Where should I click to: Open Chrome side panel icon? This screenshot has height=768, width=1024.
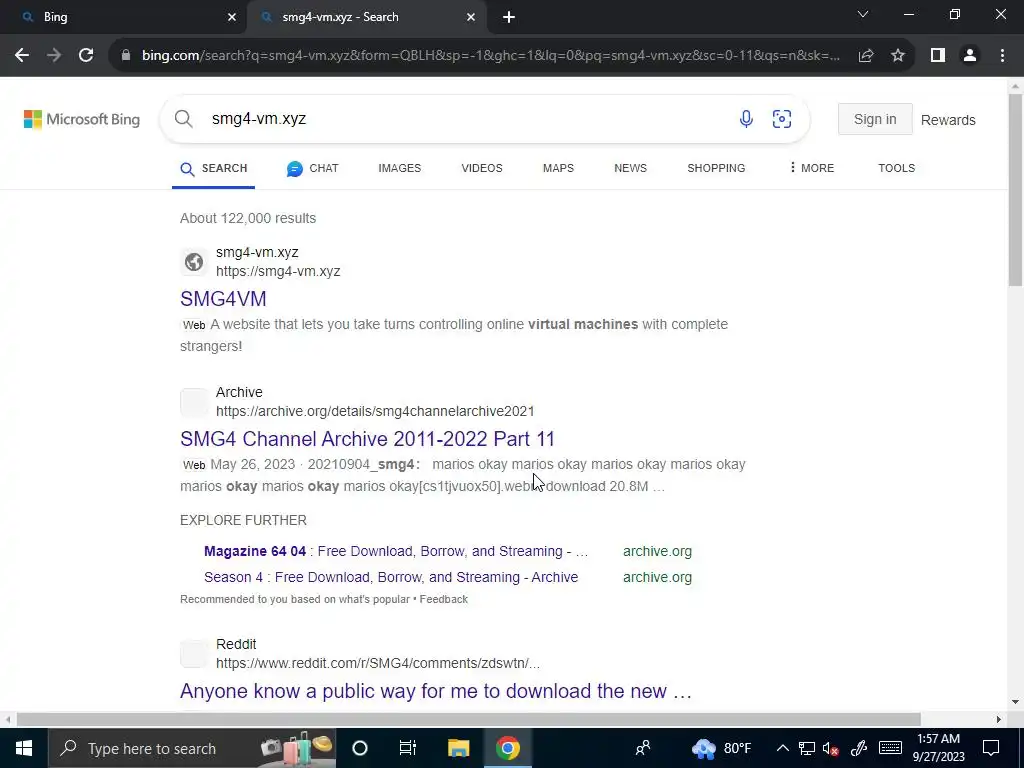pos(938,56)
